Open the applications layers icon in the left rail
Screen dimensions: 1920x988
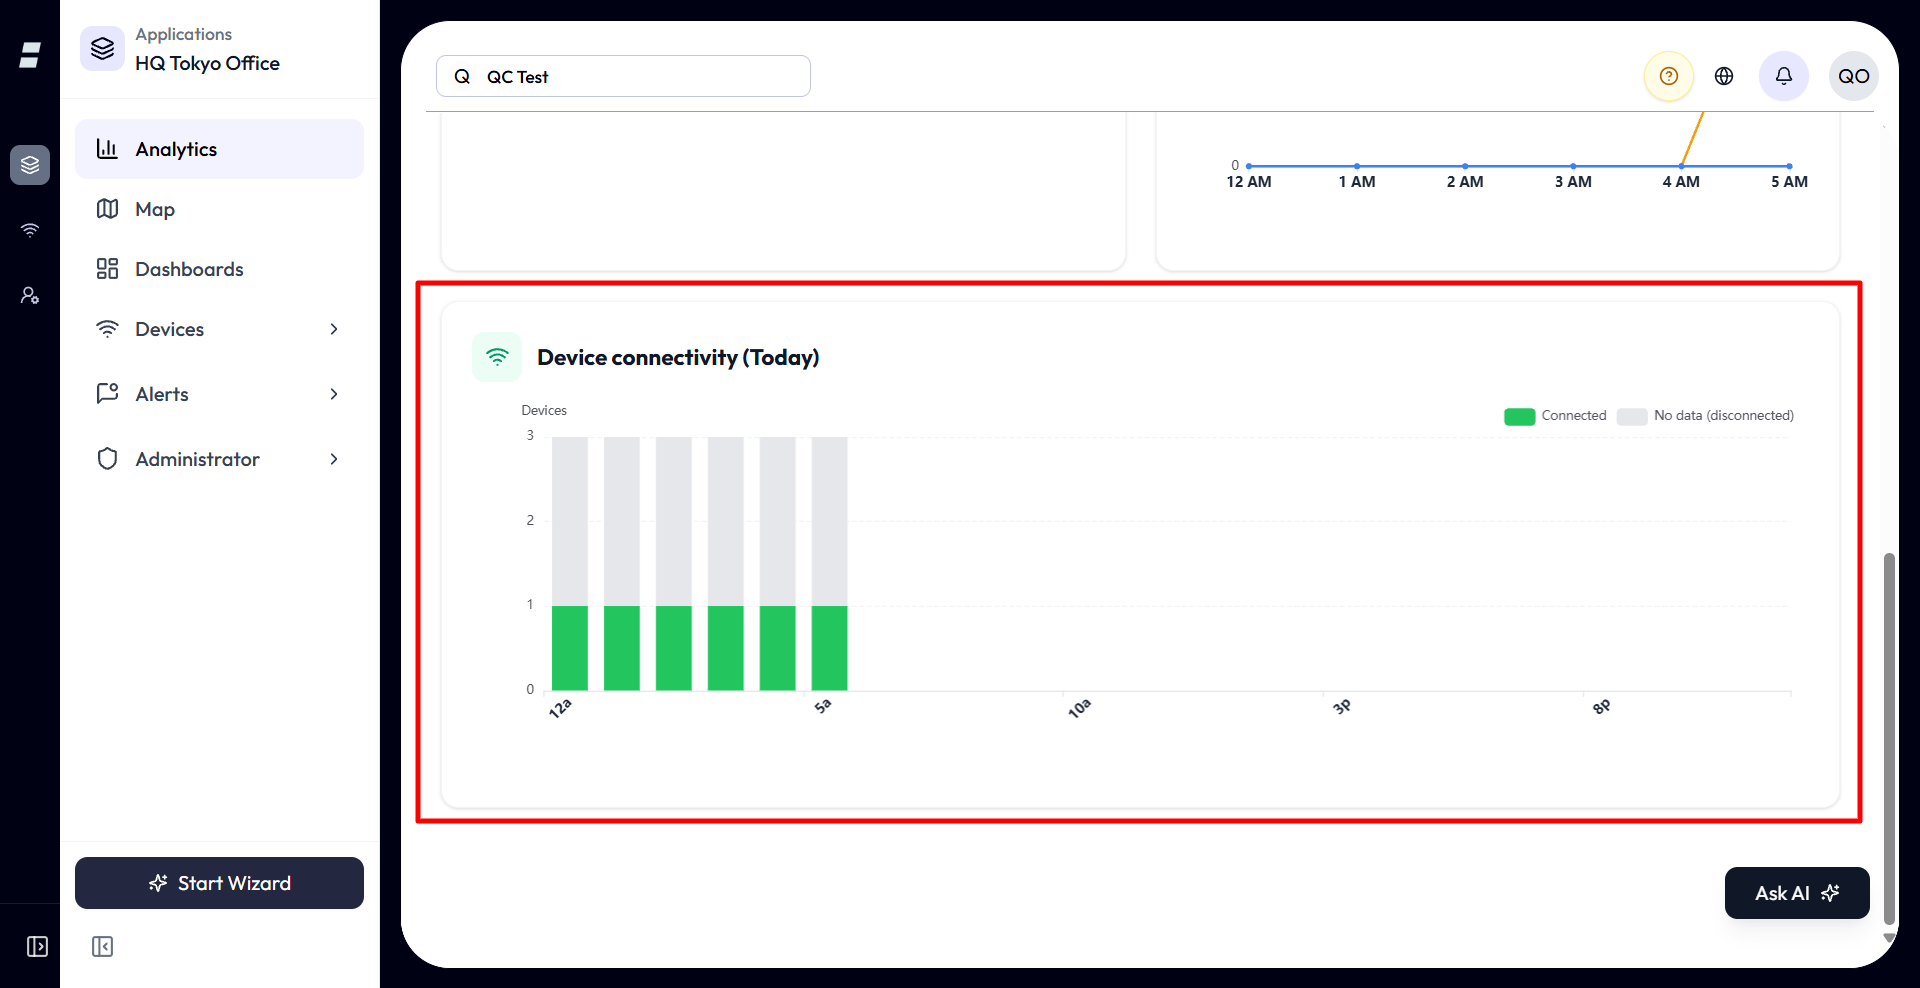click(30, 165)
